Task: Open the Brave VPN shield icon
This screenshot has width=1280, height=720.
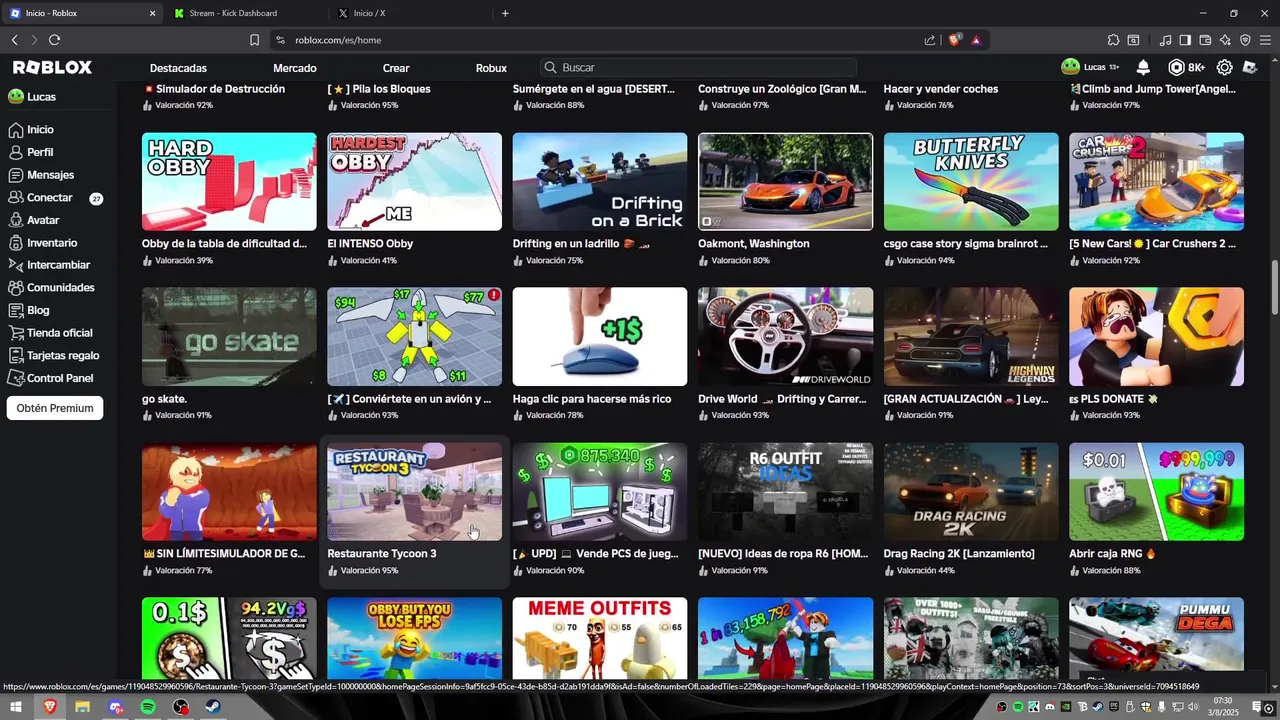Action: point(1245,40)
